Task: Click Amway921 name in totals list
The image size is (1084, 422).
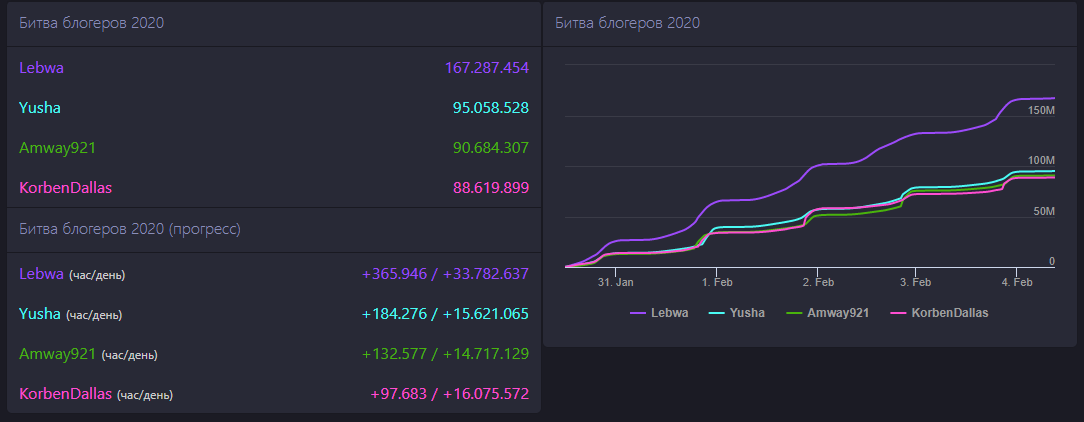Action: click(x=57, y=148)
